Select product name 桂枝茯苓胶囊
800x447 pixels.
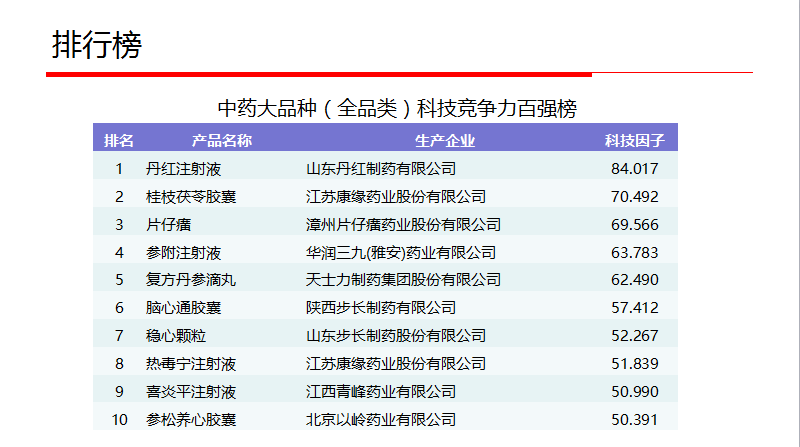(191, 196)
